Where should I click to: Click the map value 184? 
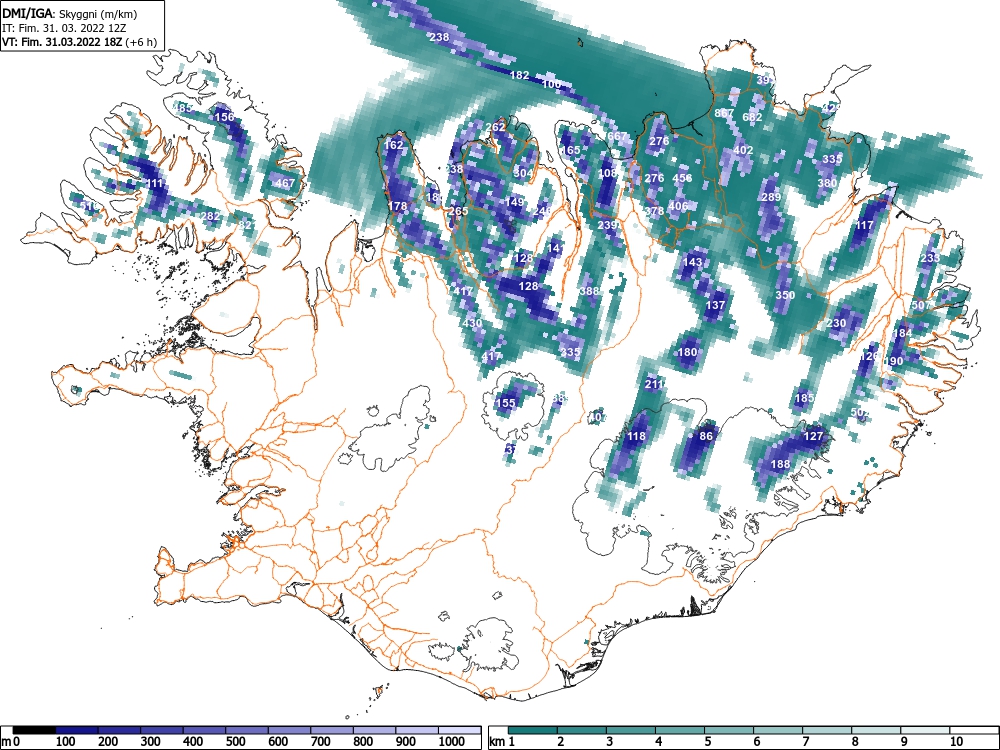click(902, 333)
